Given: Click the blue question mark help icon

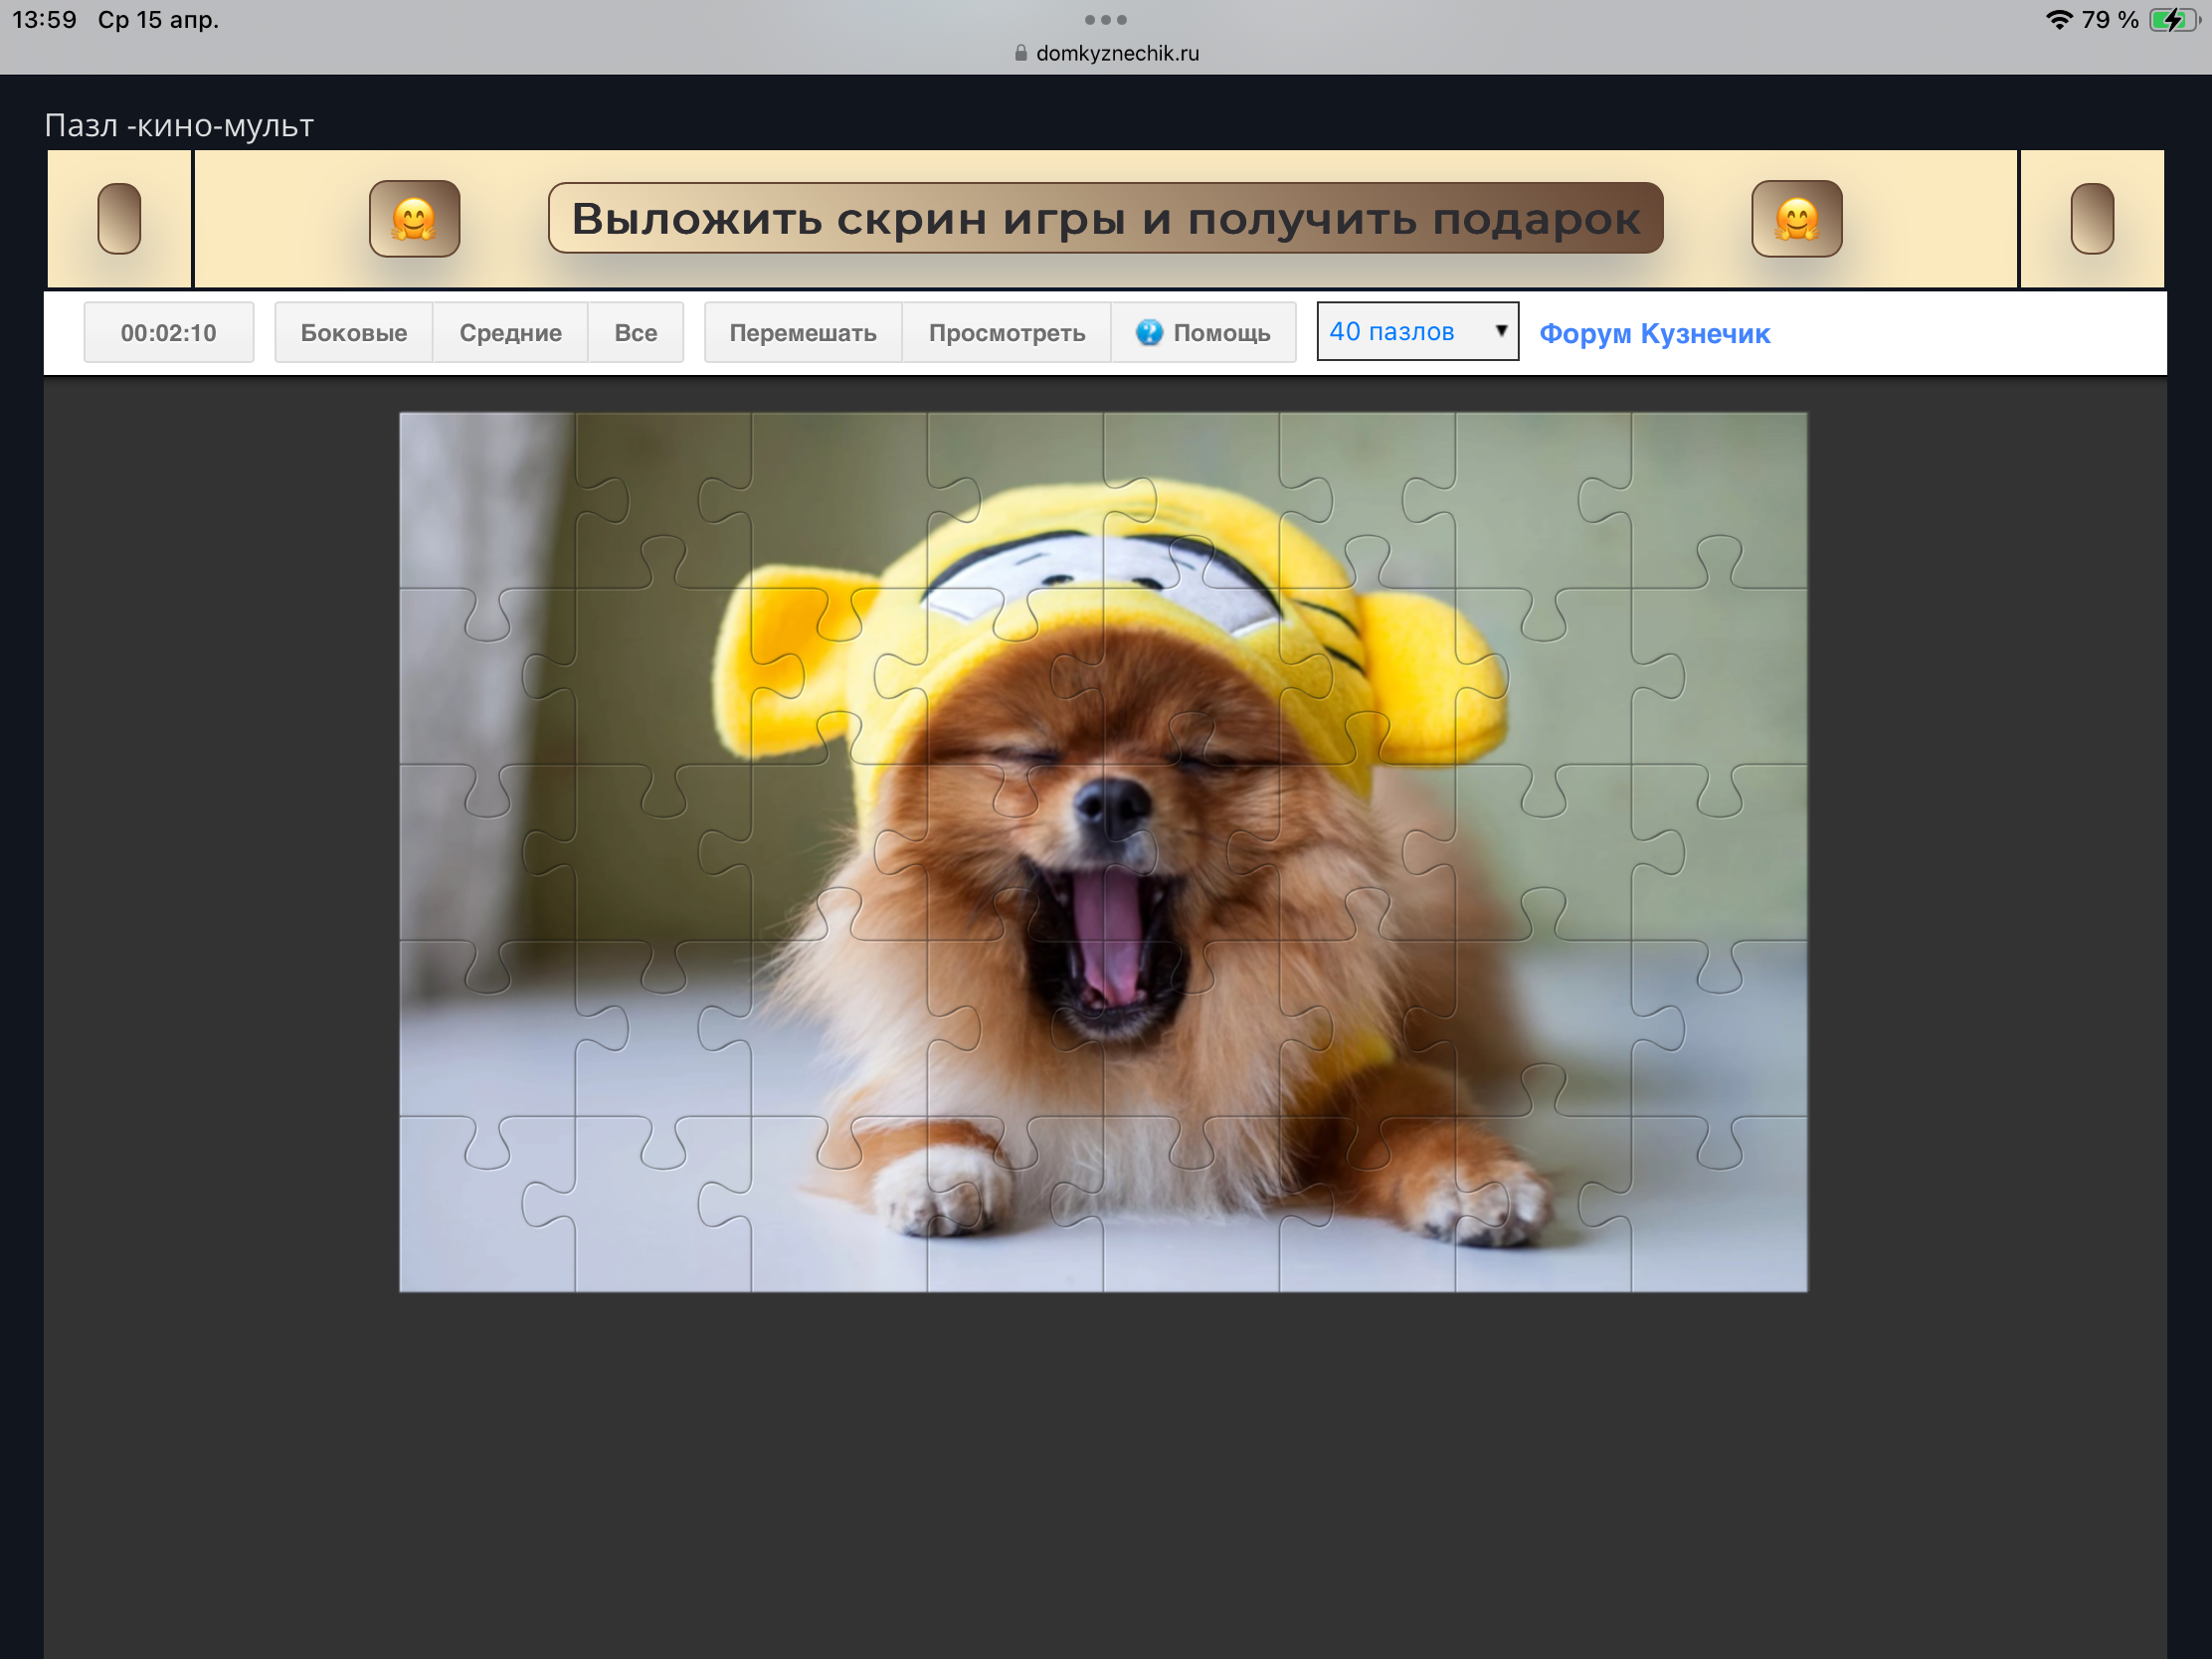Looking at the screenshot, I should click(1149, 332).
